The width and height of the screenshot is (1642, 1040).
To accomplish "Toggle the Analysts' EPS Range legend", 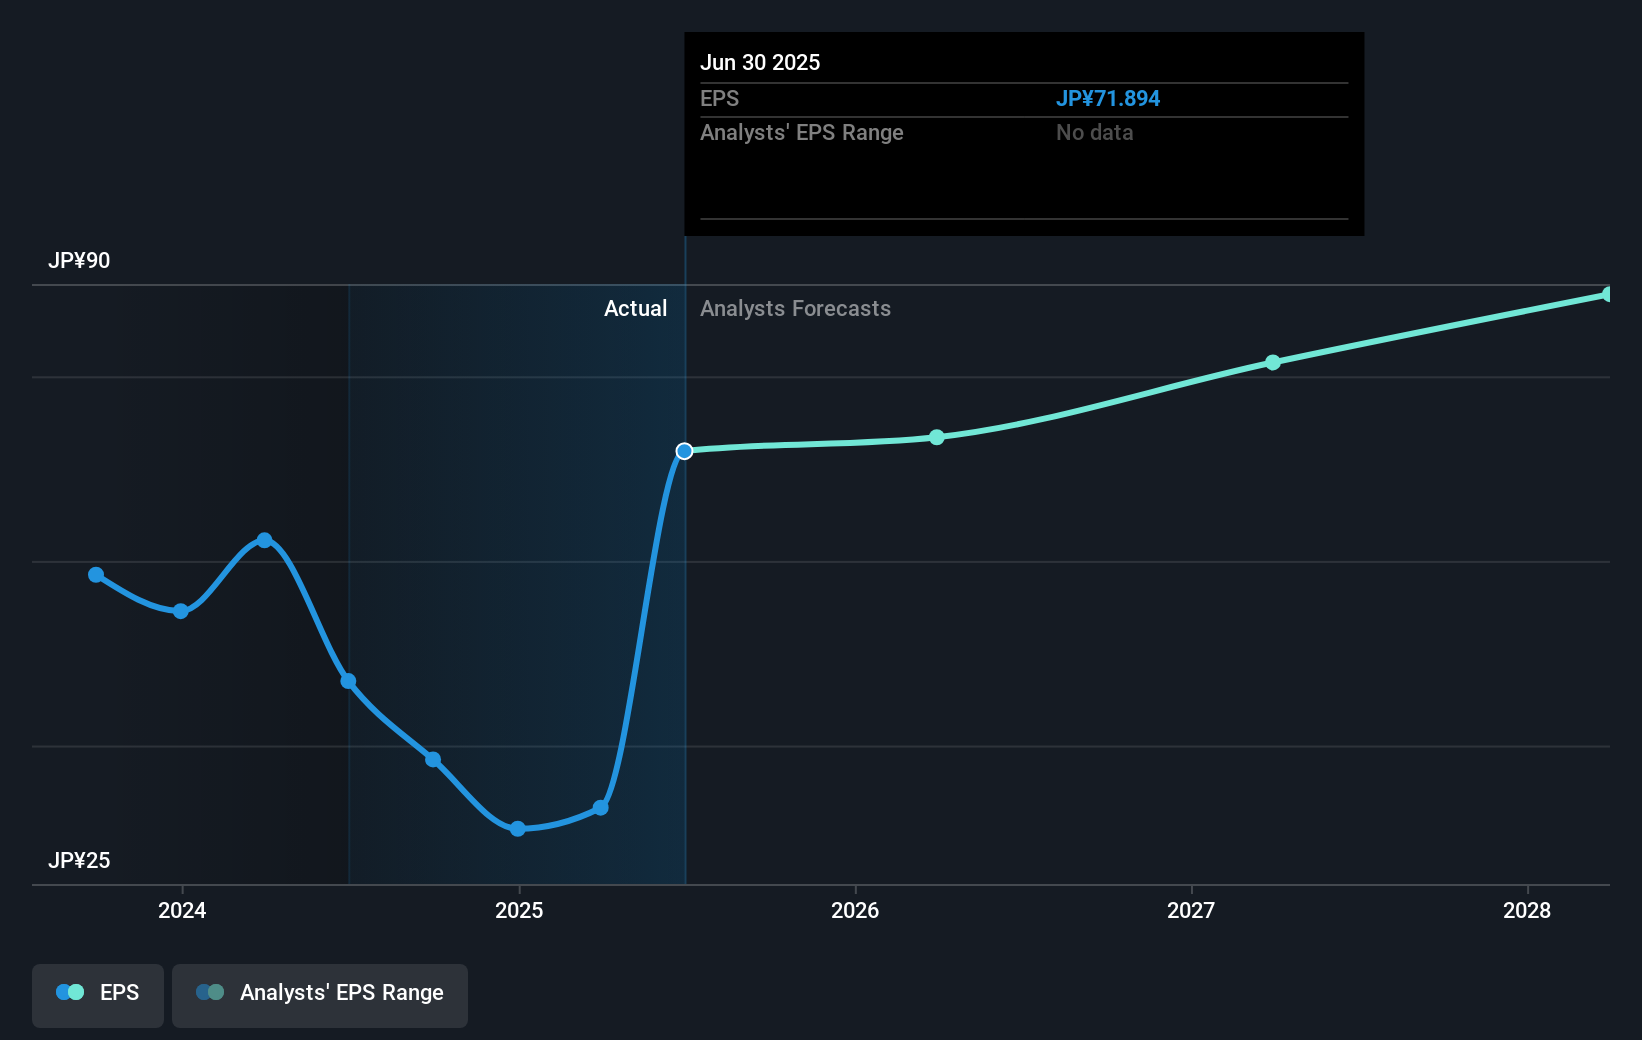I will (x=320, y=995).
